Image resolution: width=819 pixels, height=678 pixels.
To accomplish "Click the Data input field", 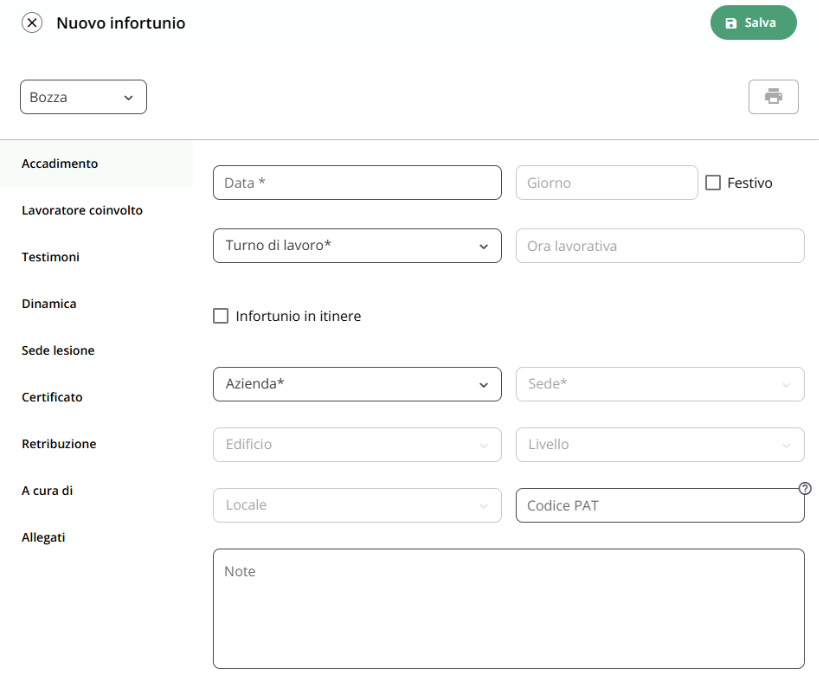I will (x=357, y=183).
